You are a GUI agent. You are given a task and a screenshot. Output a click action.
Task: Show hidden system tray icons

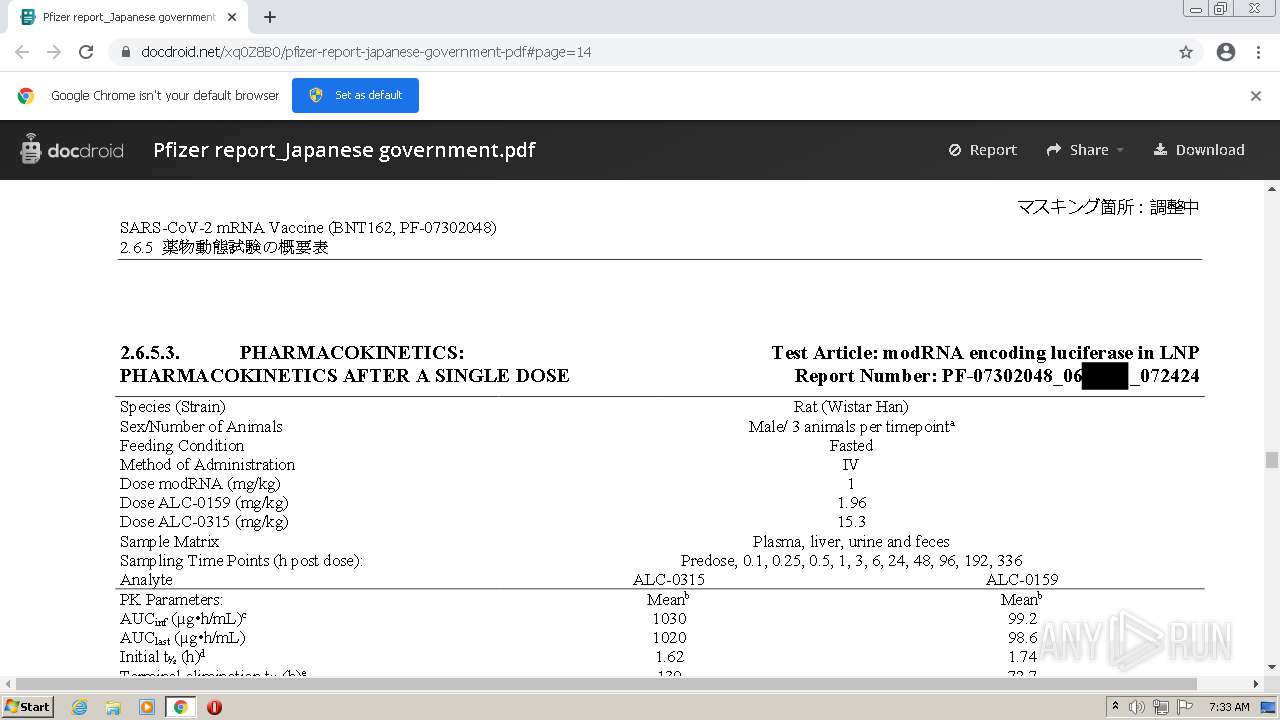(1115, 707)
